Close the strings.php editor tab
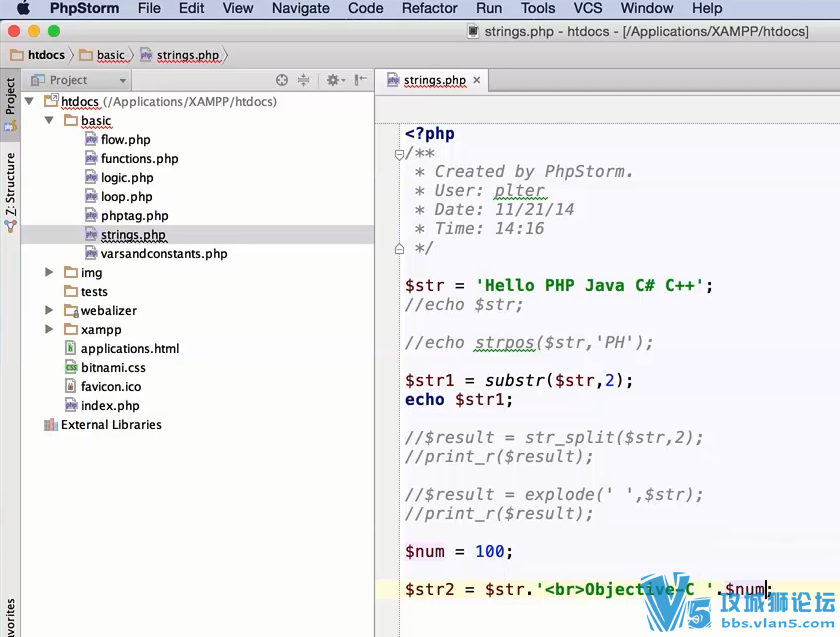This screenshot has width=840, height=637. [x=477, y=80]
